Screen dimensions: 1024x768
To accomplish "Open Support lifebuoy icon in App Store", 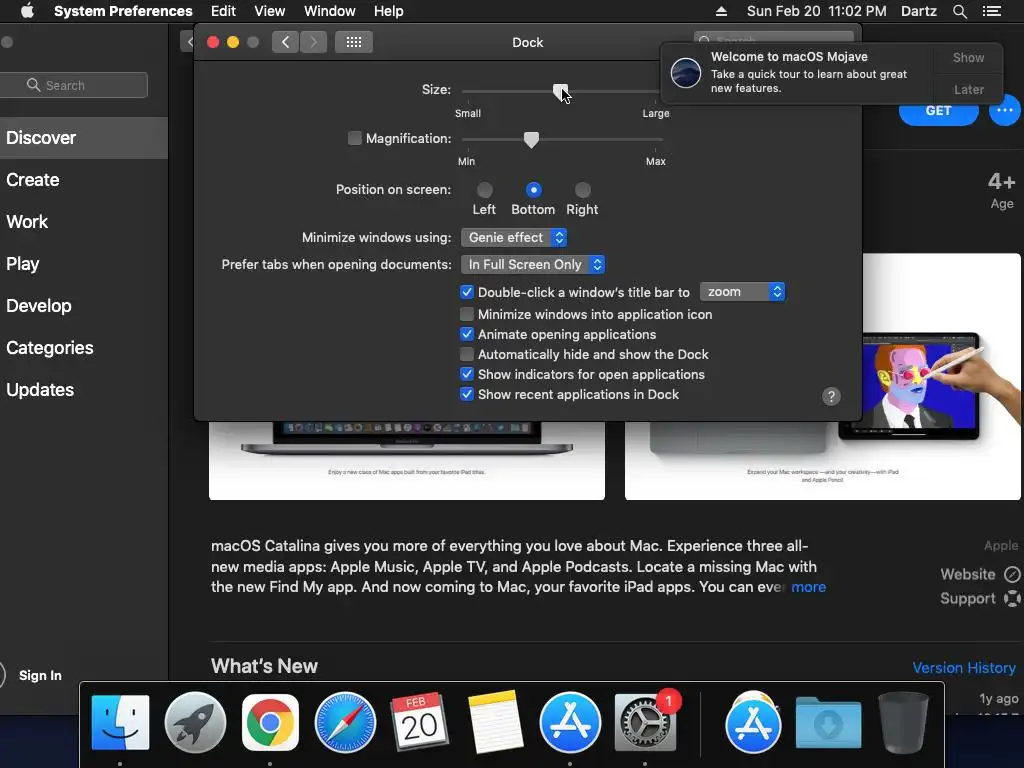I will pos(1012,598).
